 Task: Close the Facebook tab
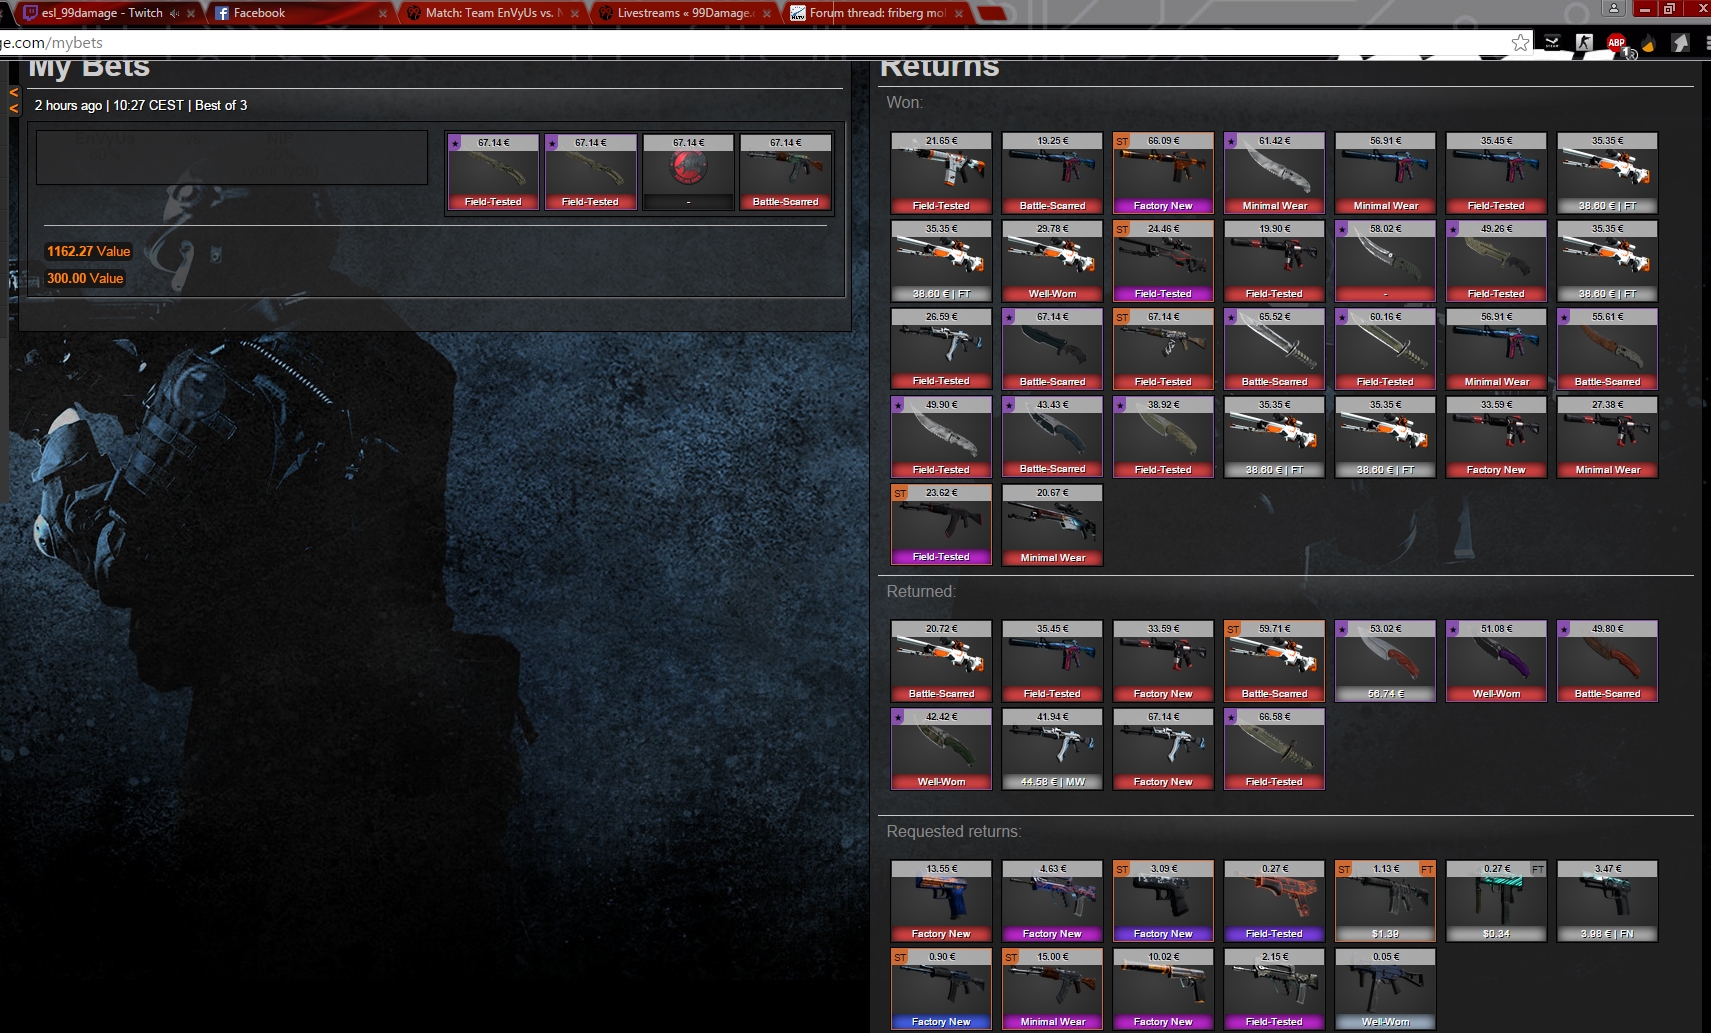coord(383,14)
